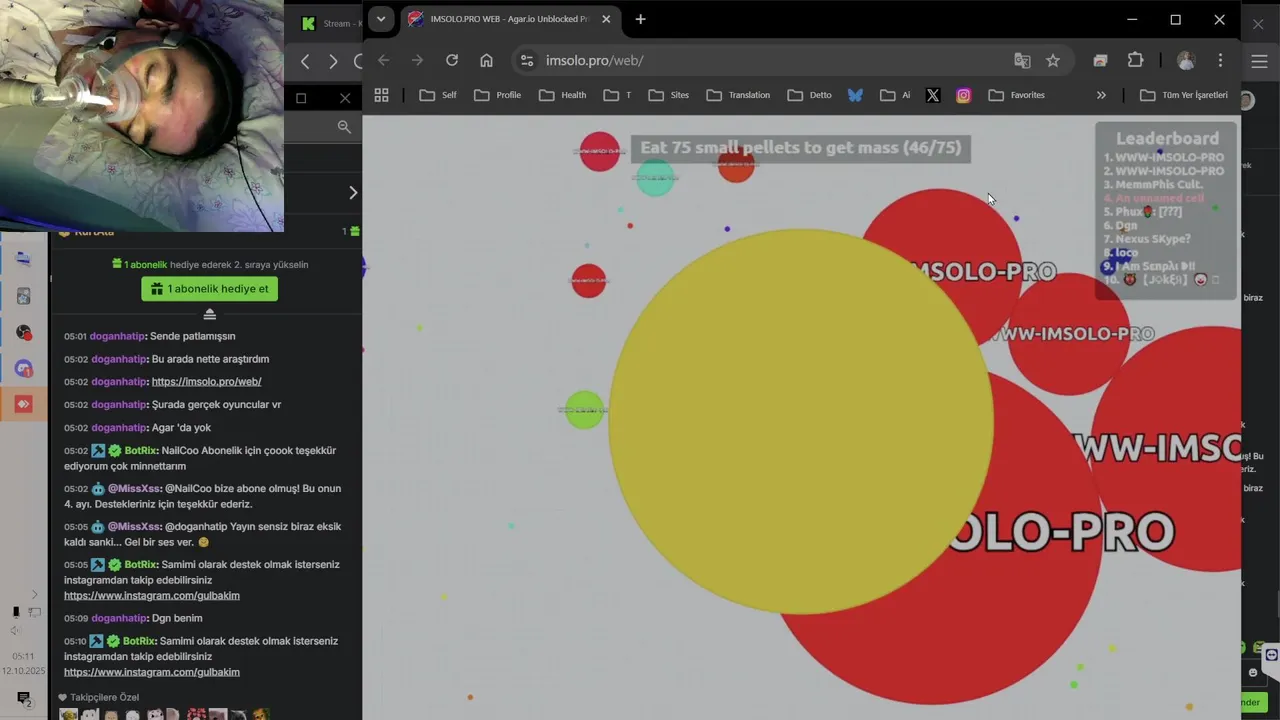This screenshot has height=720, width=1280.
Task: Open the browser profile avatar
Action: click(x=1186, y=60)
